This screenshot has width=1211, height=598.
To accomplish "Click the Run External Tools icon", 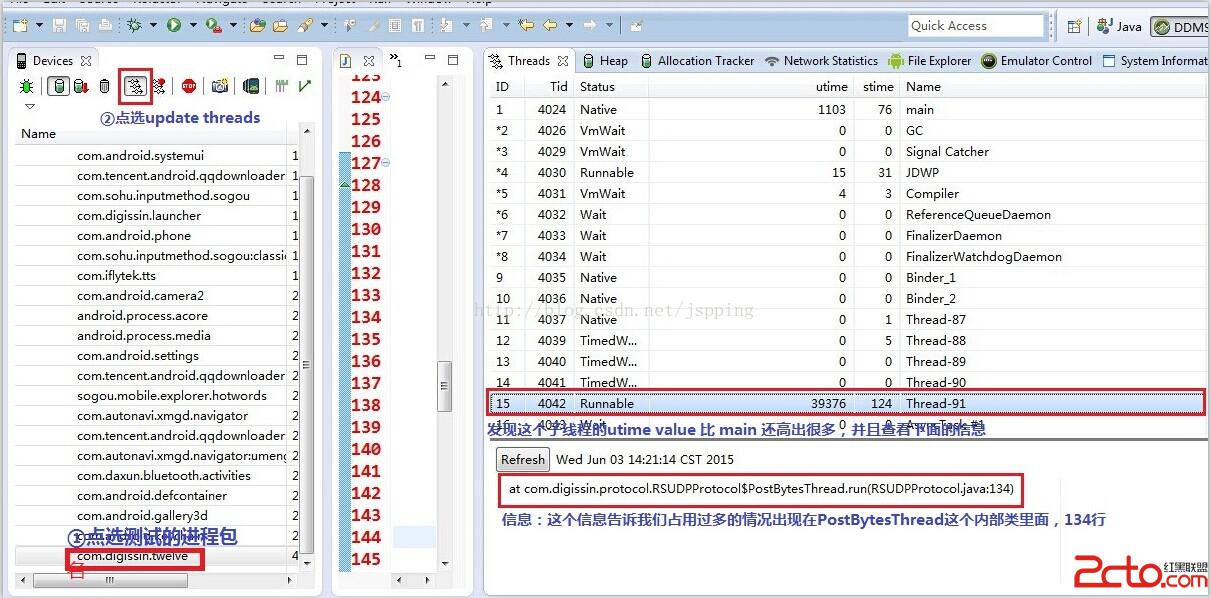I will [x=213, y=25].
